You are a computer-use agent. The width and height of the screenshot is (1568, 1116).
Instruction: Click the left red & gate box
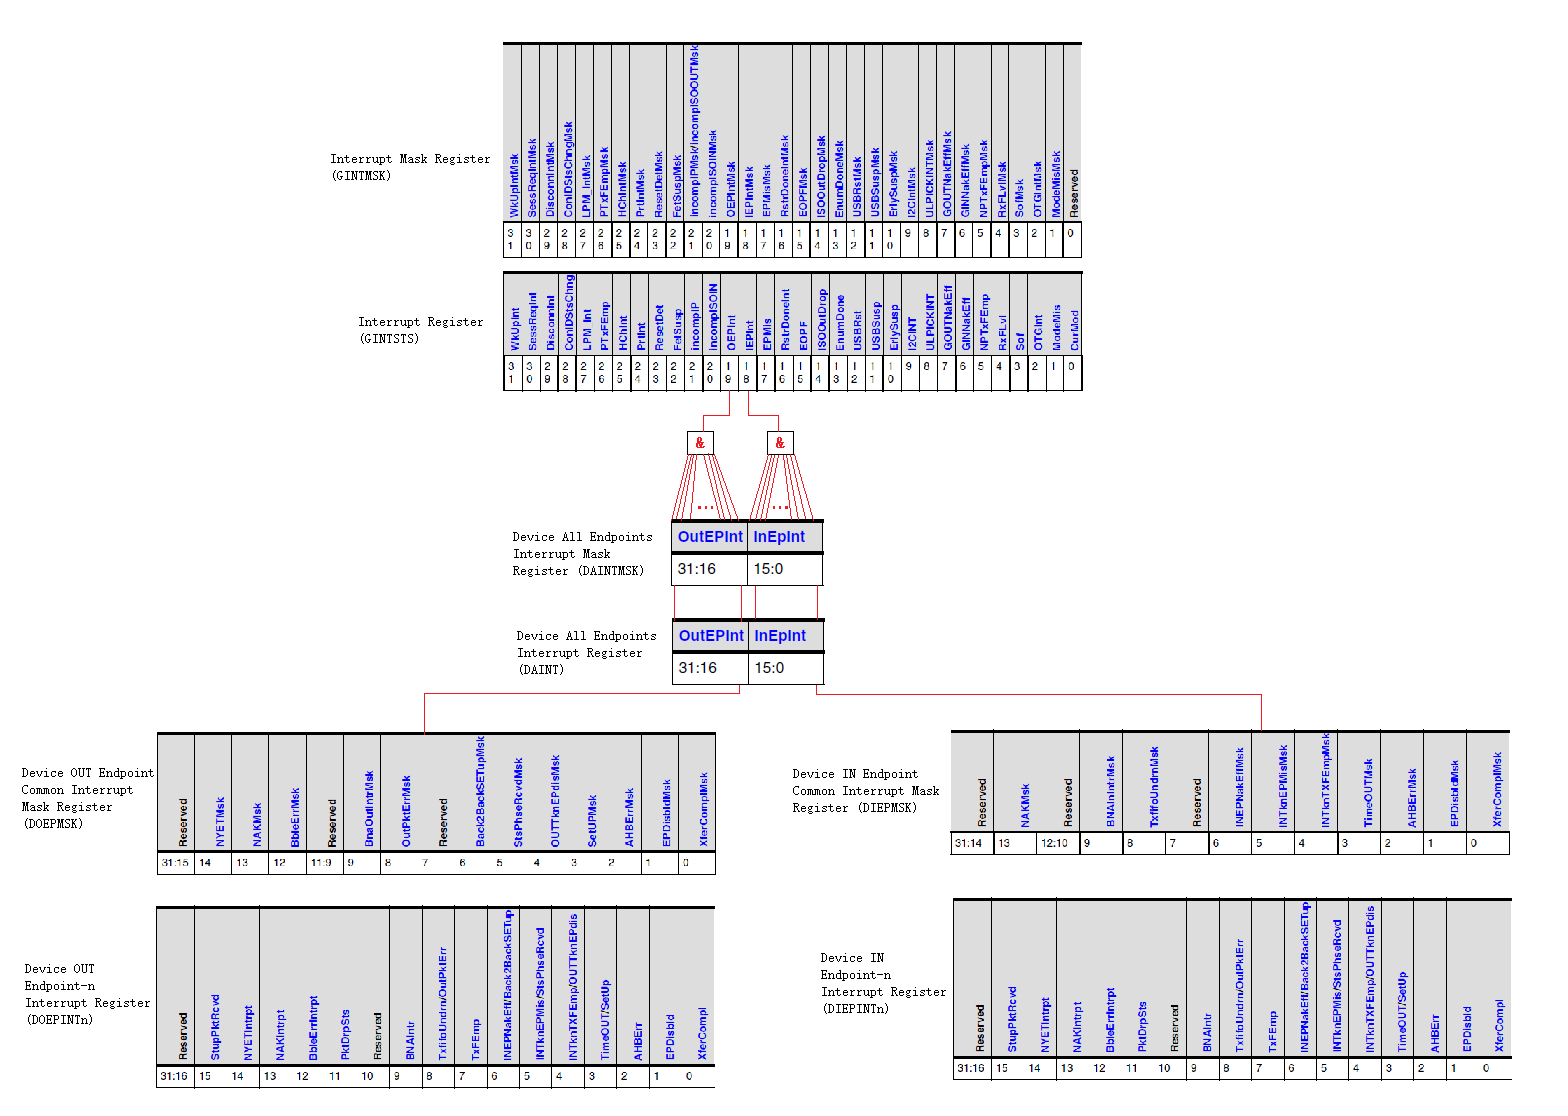[700, 442]
